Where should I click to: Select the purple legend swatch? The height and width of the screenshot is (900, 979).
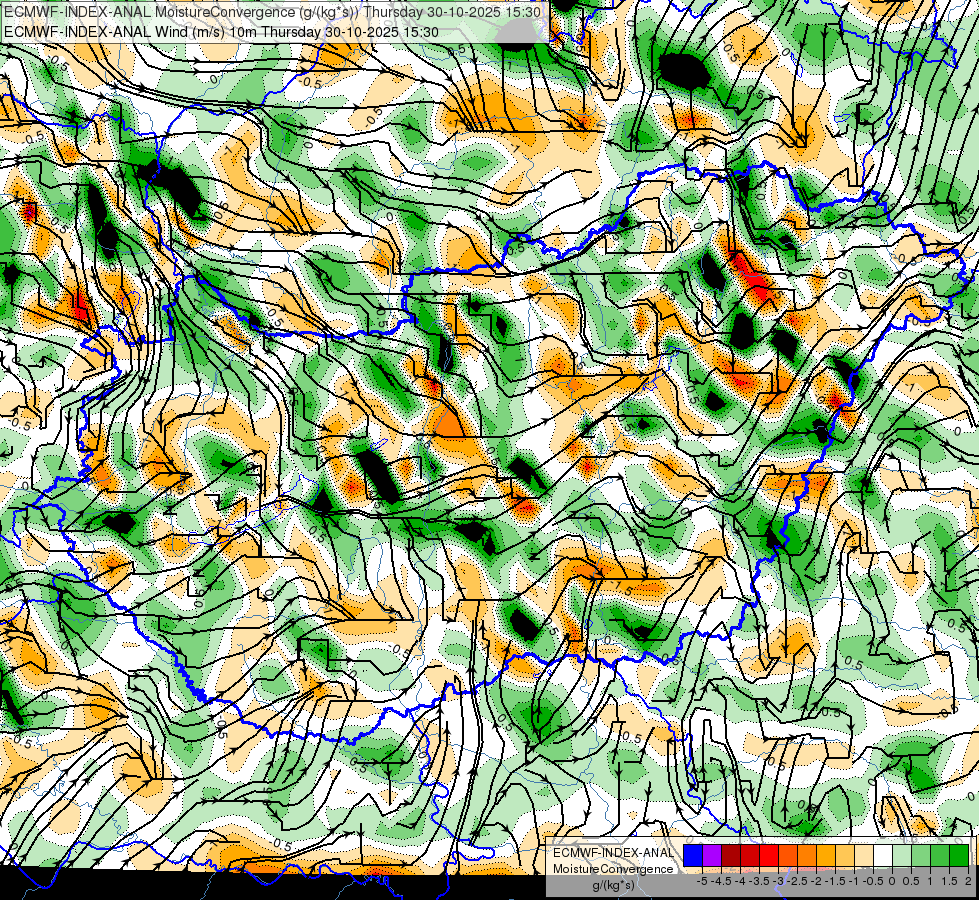click(x=712, y=856)
